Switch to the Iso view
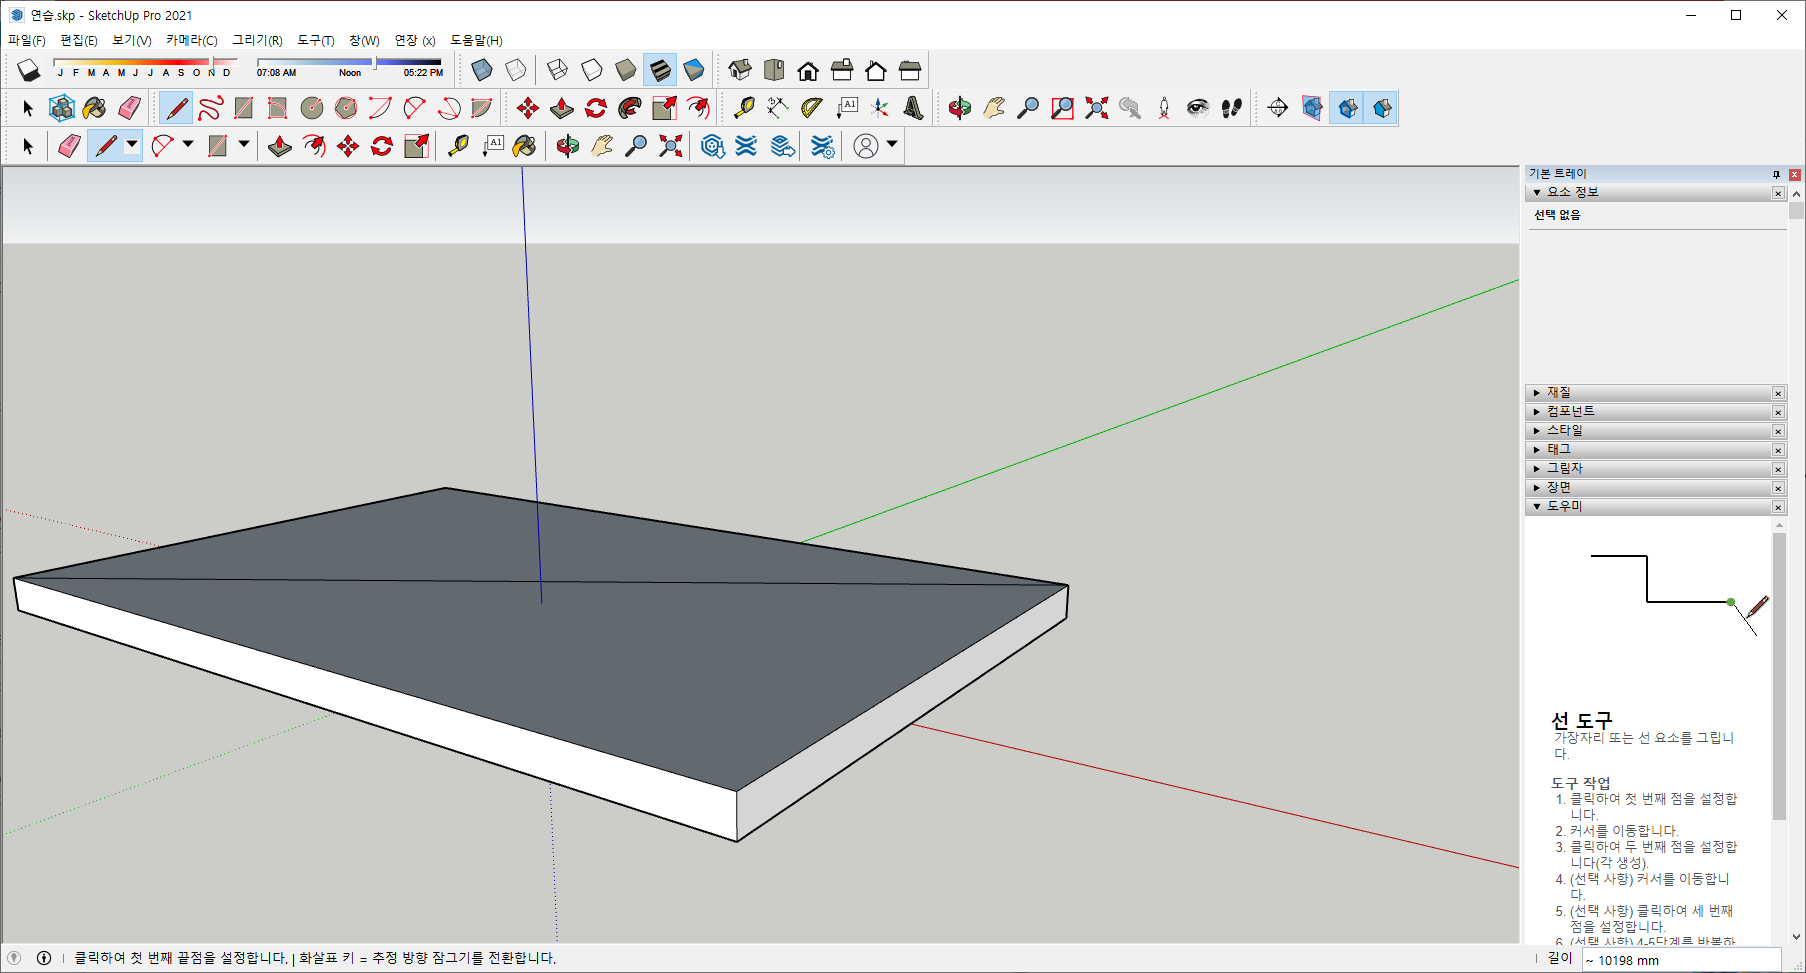 [740, 70]
